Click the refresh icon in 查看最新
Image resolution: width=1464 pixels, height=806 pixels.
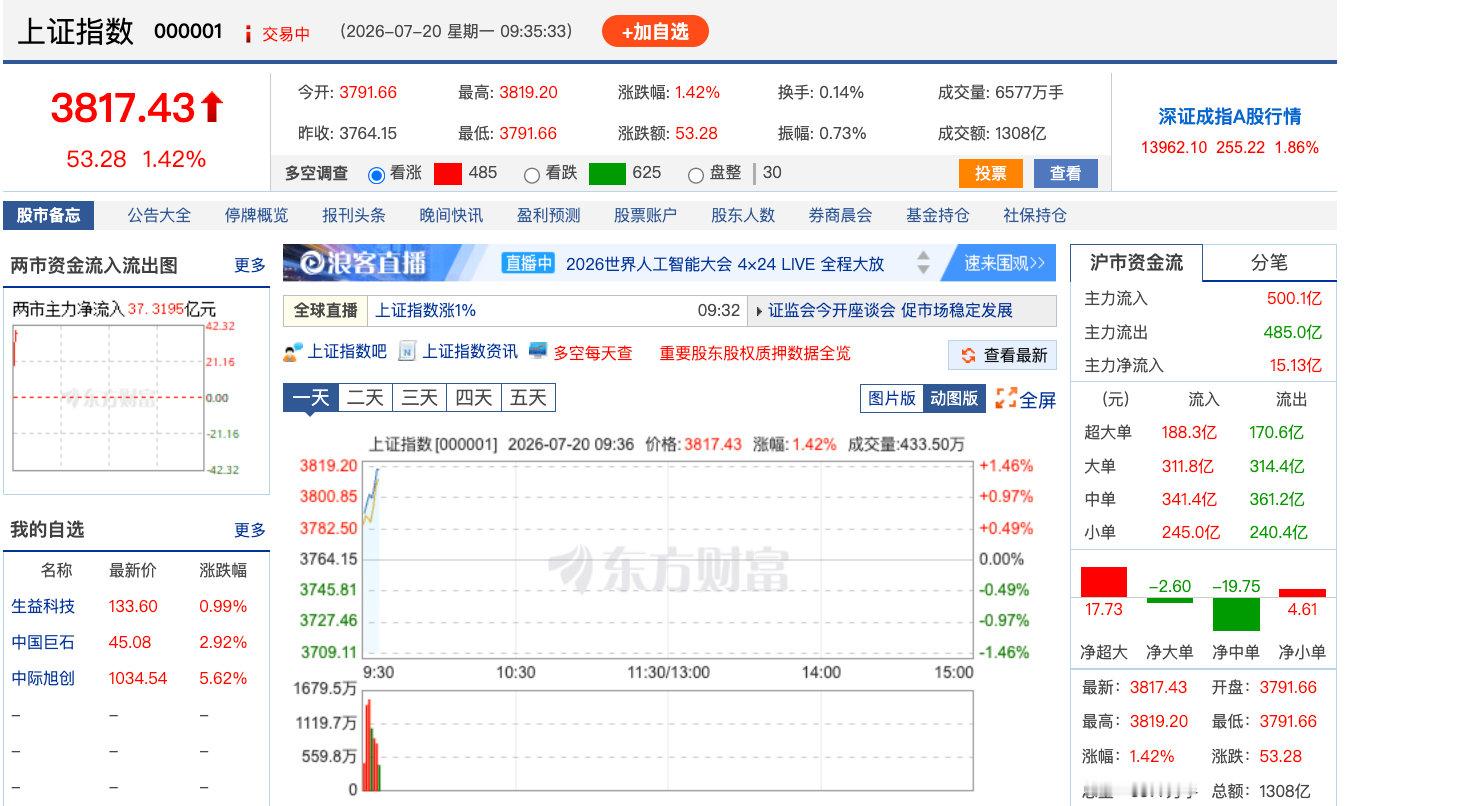(x=968, y=355)
